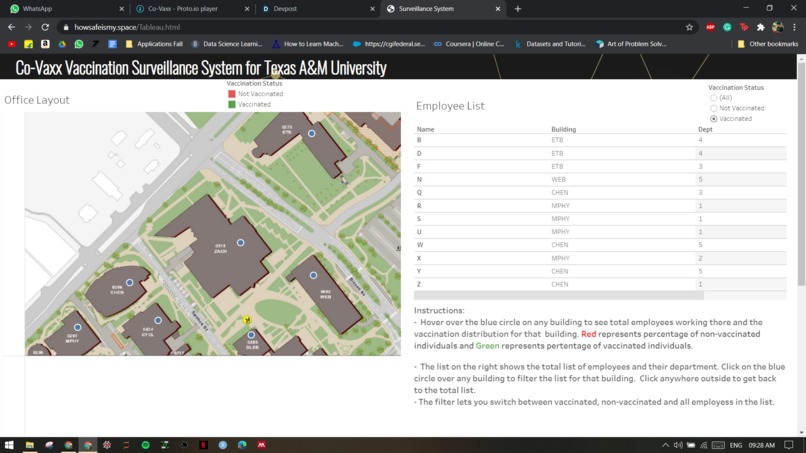The width and height of the screenshot is (806, 453).
Task: Open Microsoft Edge from the taskbar
Action: click(x=242, y=445)
